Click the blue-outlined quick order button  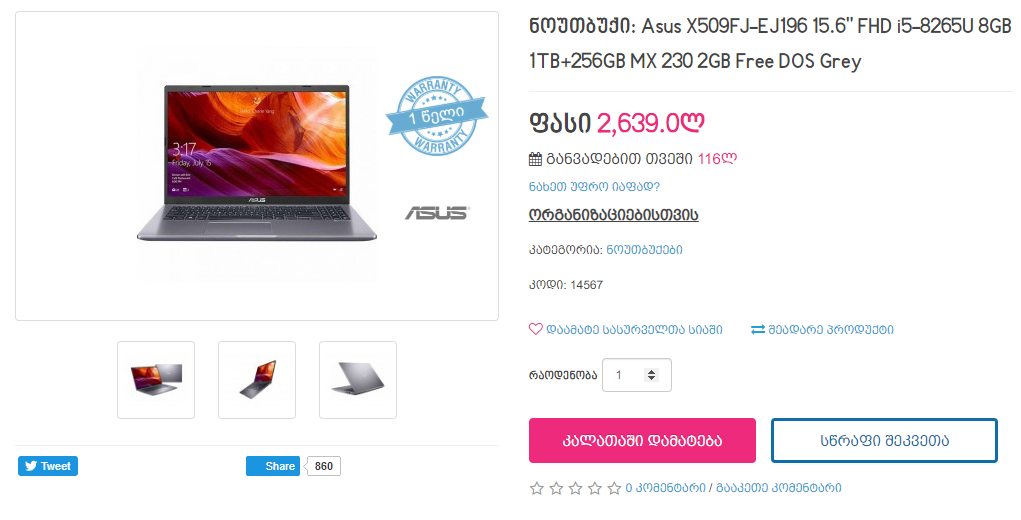(884, 441)
